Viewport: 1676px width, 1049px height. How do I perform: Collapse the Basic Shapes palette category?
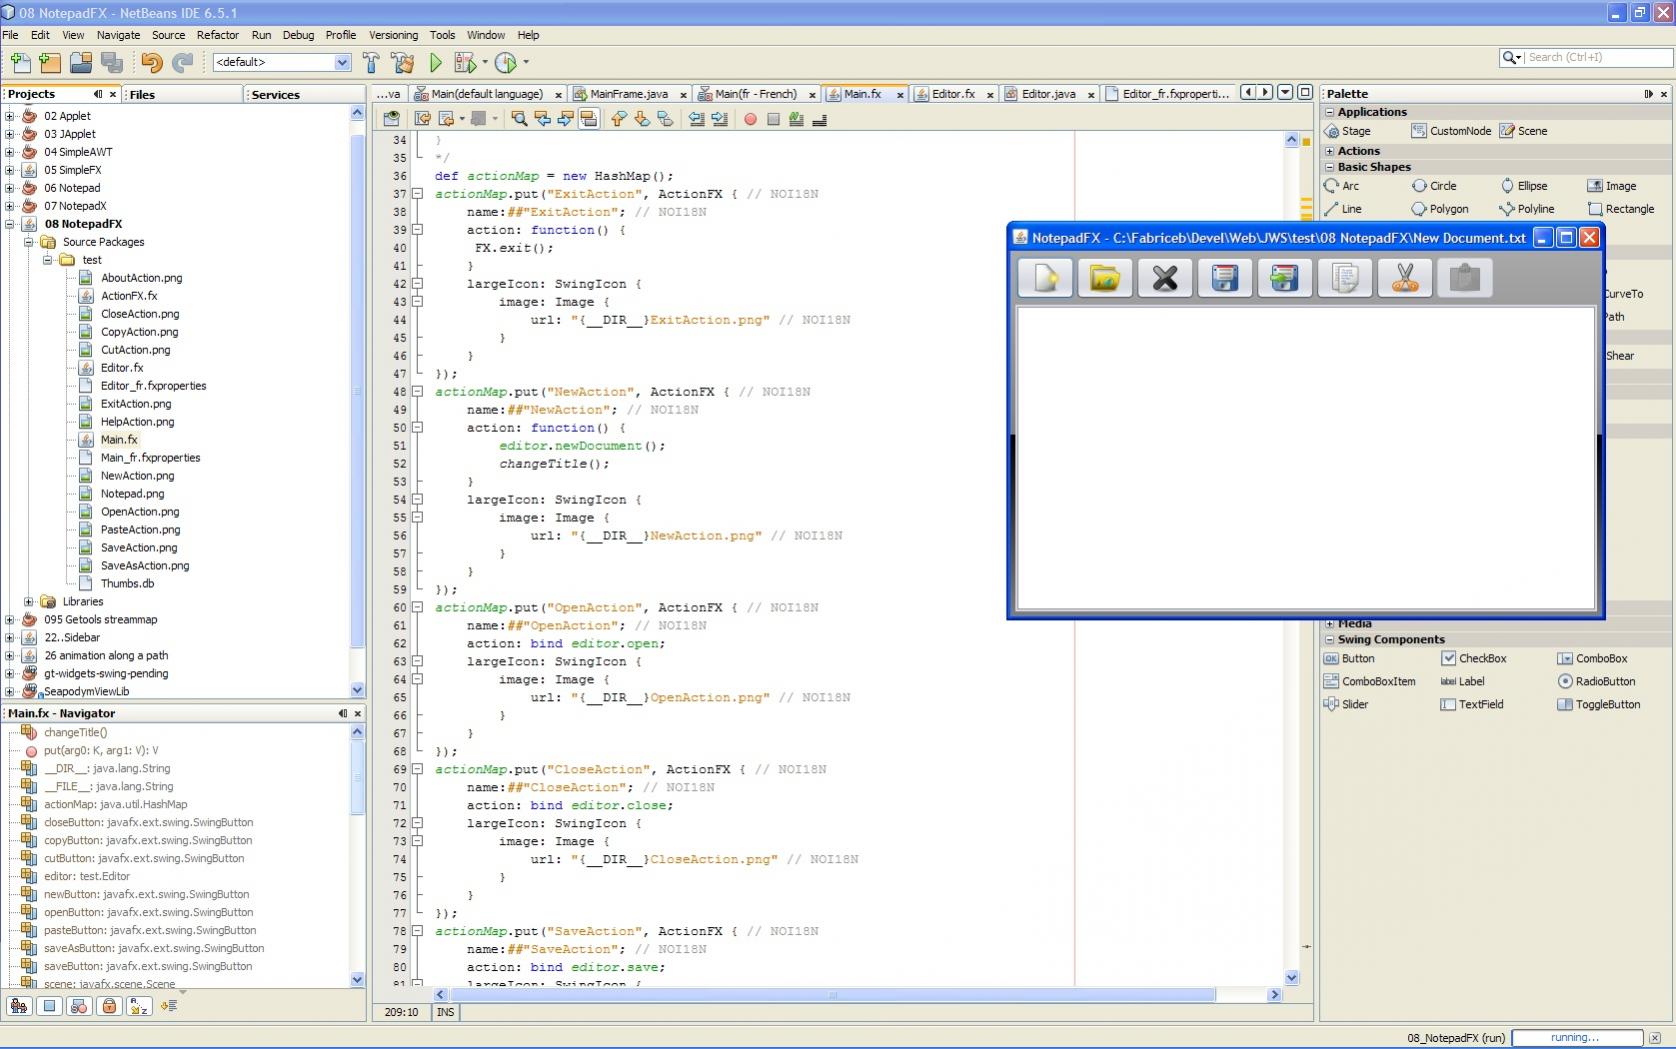coord(1329,167)
